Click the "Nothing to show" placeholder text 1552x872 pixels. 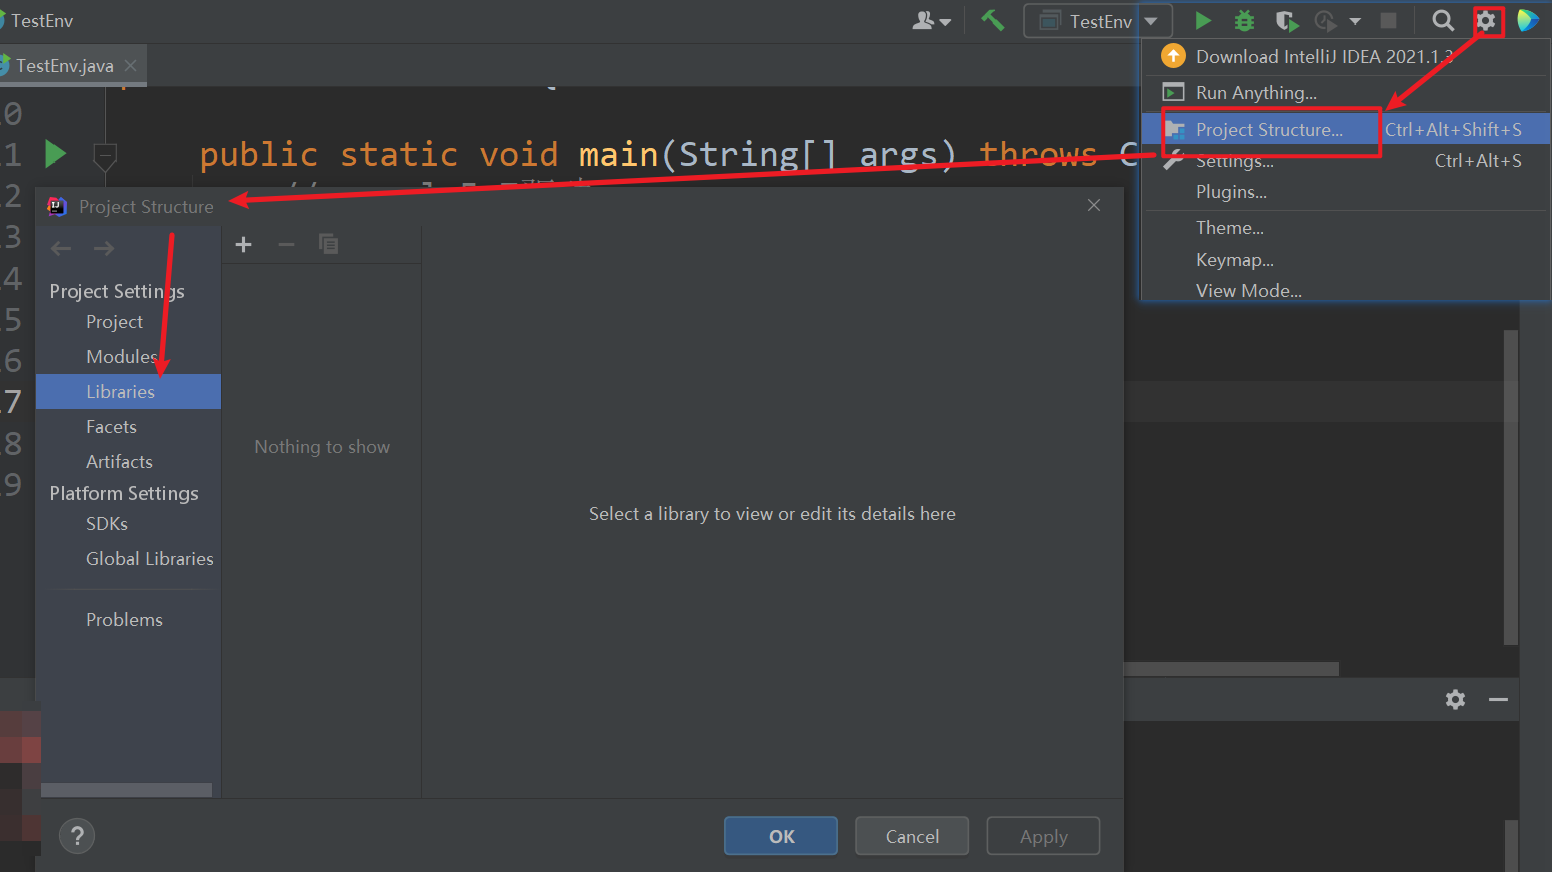[322, 447]
